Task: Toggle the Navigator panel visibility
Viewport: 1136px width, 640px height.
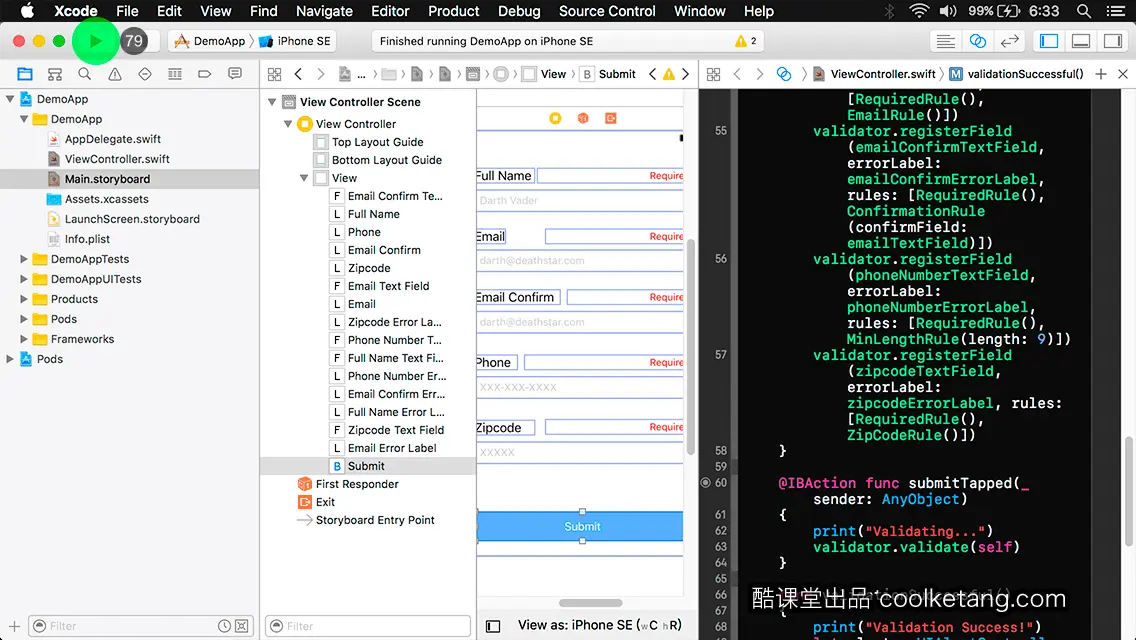Action: (1049, 41)
